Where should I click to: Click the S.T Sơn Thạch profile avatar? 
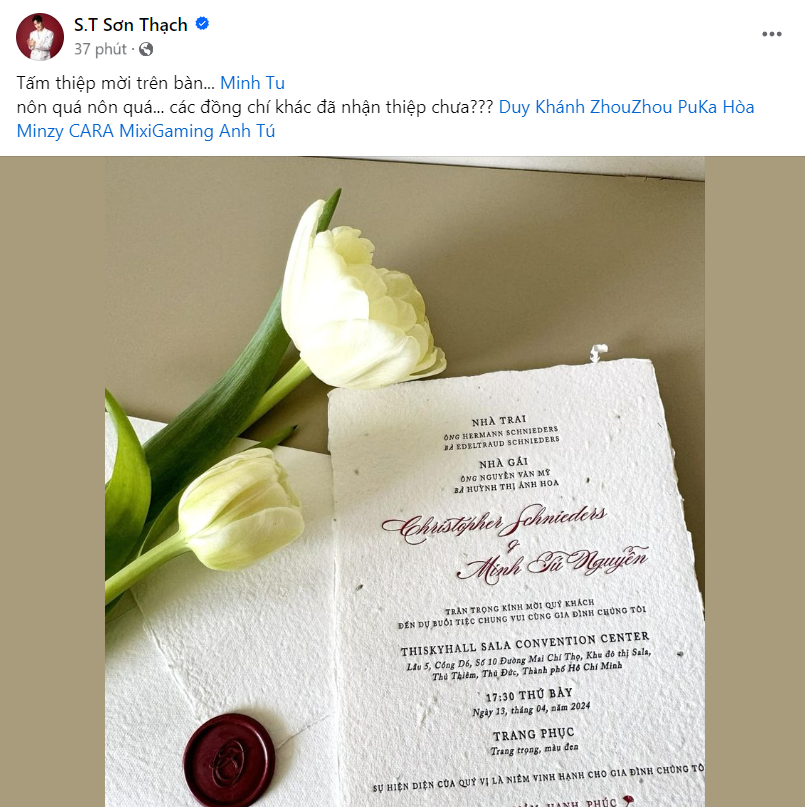point(40,36)
